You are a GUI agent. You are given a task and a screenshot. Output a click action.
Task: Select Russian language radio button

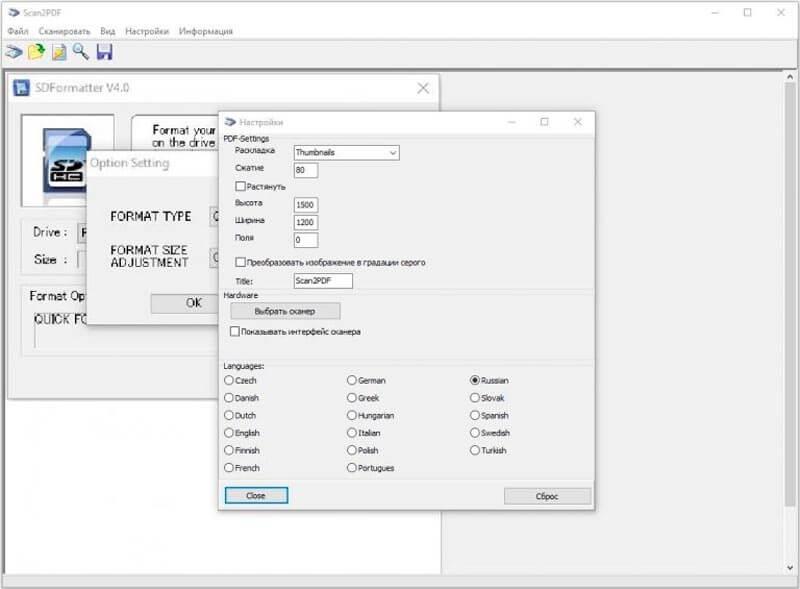click(475, 380)
